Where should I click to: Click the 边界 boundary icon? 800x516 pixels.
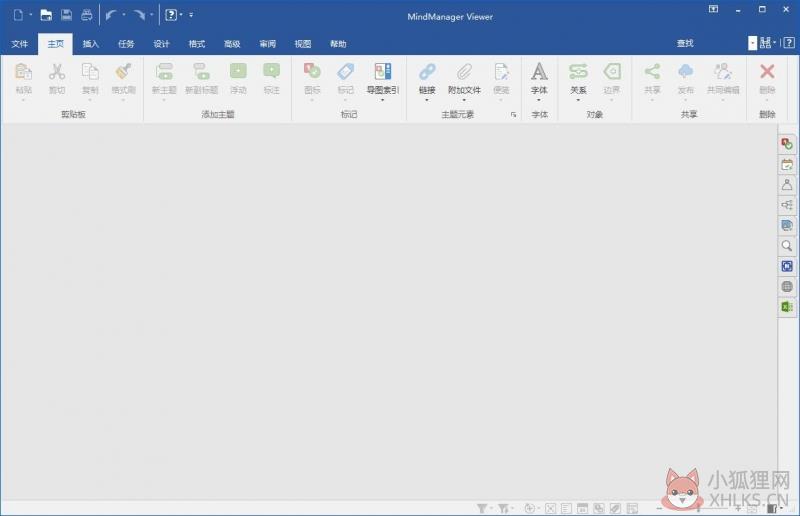click(612, 71)
